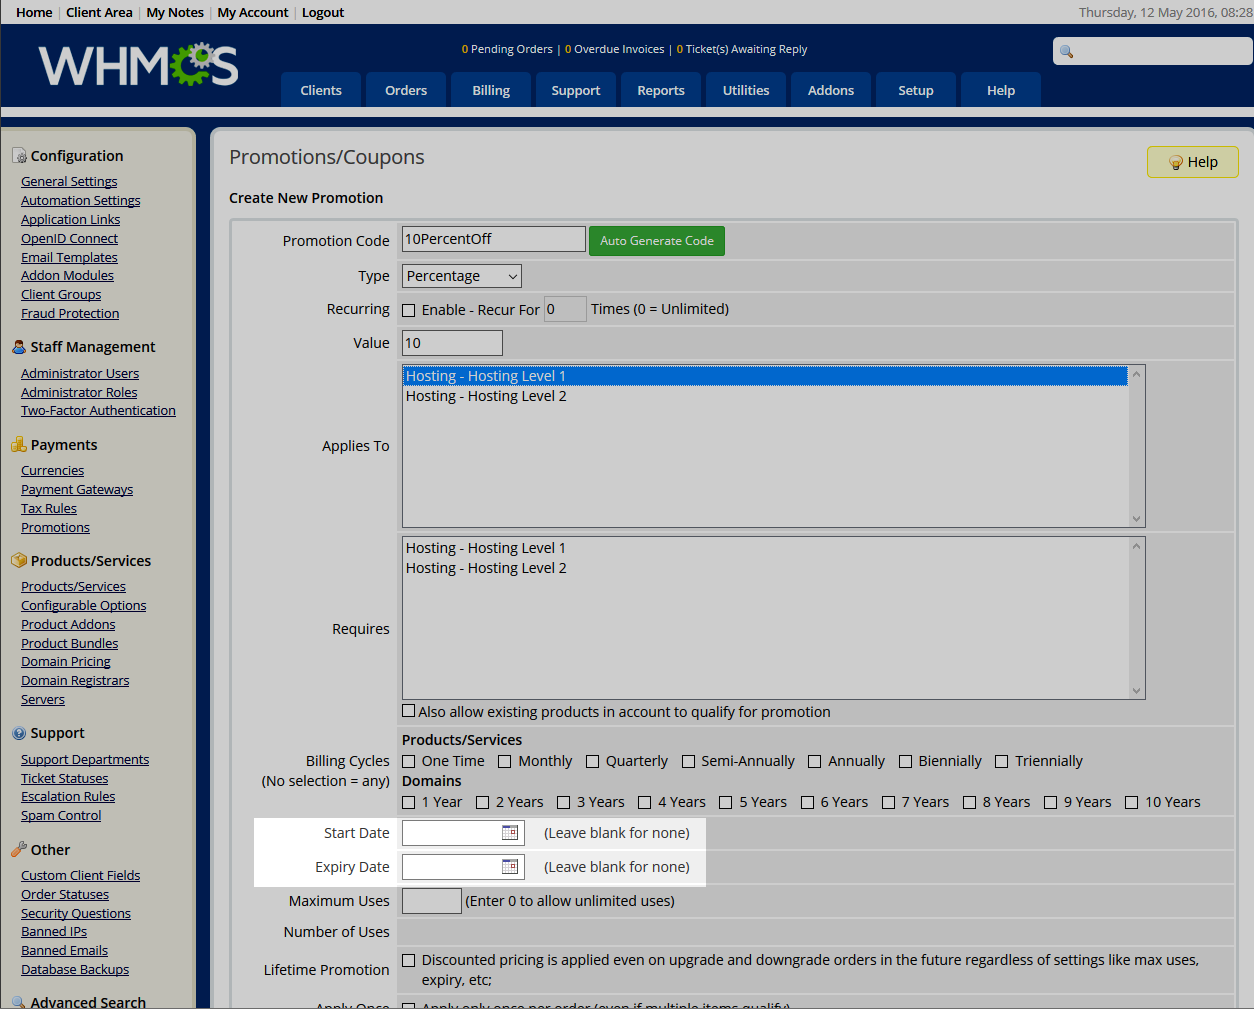1254x1009 pixels.
Task: Click the Payments coins icon
Action: pos(19,445)
